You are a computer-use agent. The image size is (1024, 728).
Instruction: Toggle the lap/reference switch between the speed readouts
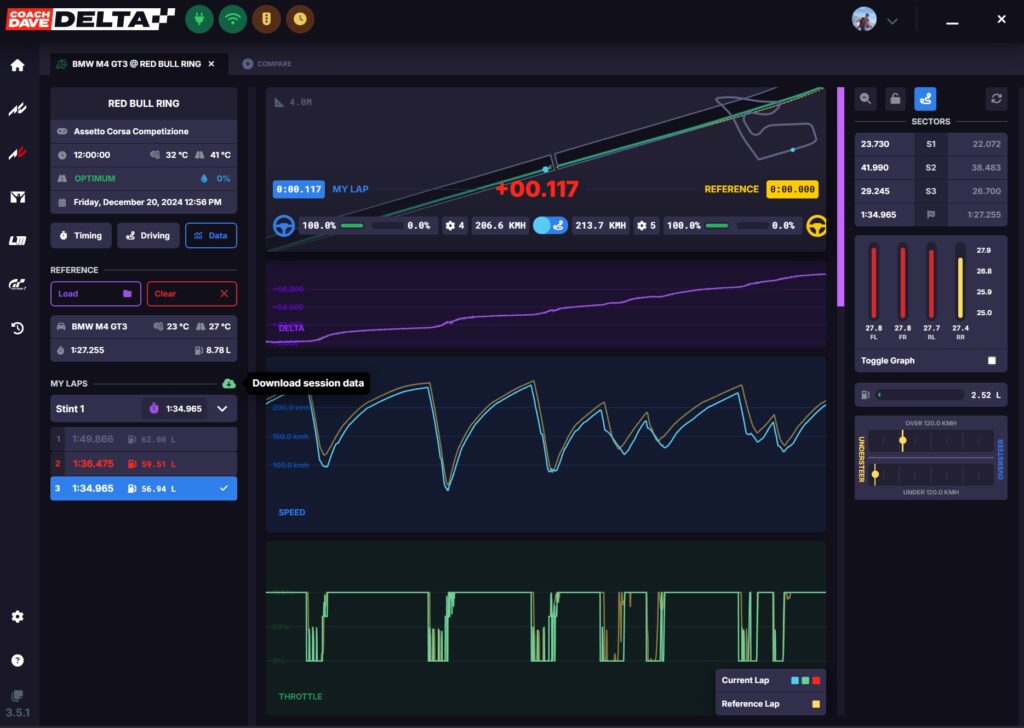pos(548,226)
